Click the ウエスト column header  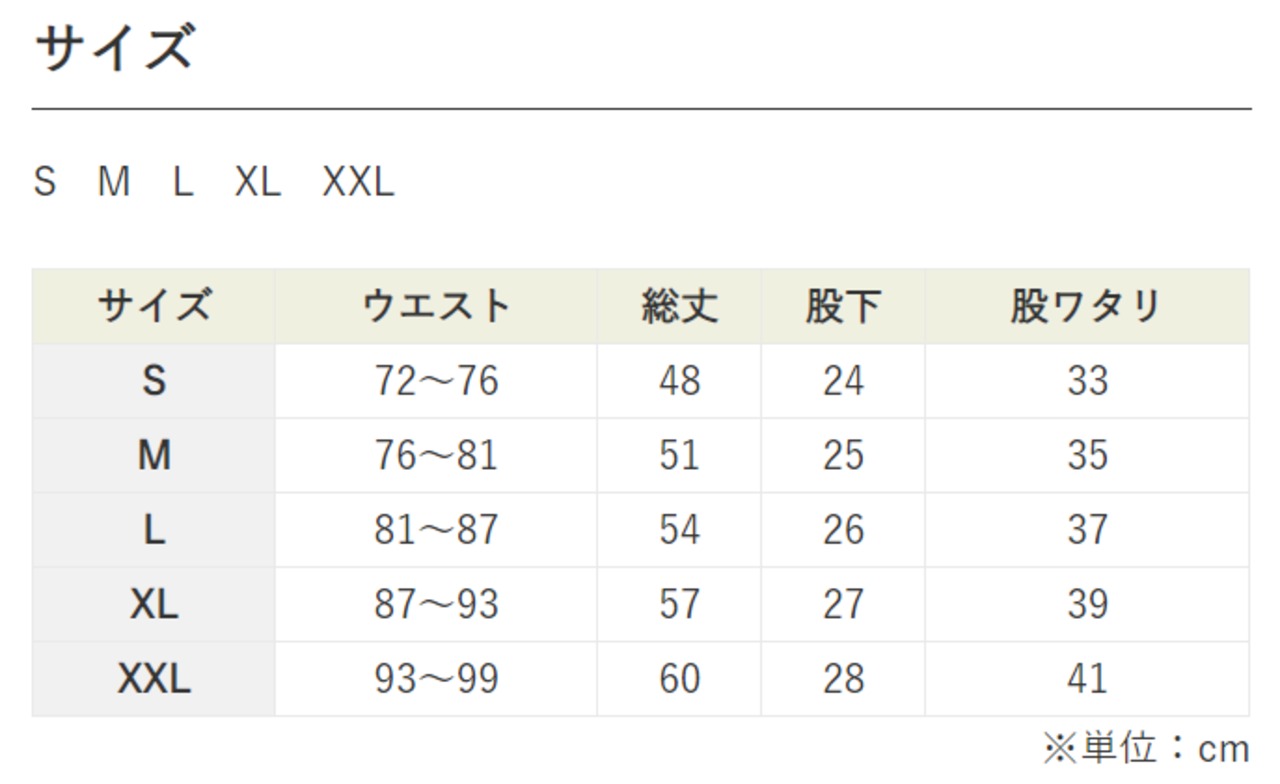(x=436, y=306)
